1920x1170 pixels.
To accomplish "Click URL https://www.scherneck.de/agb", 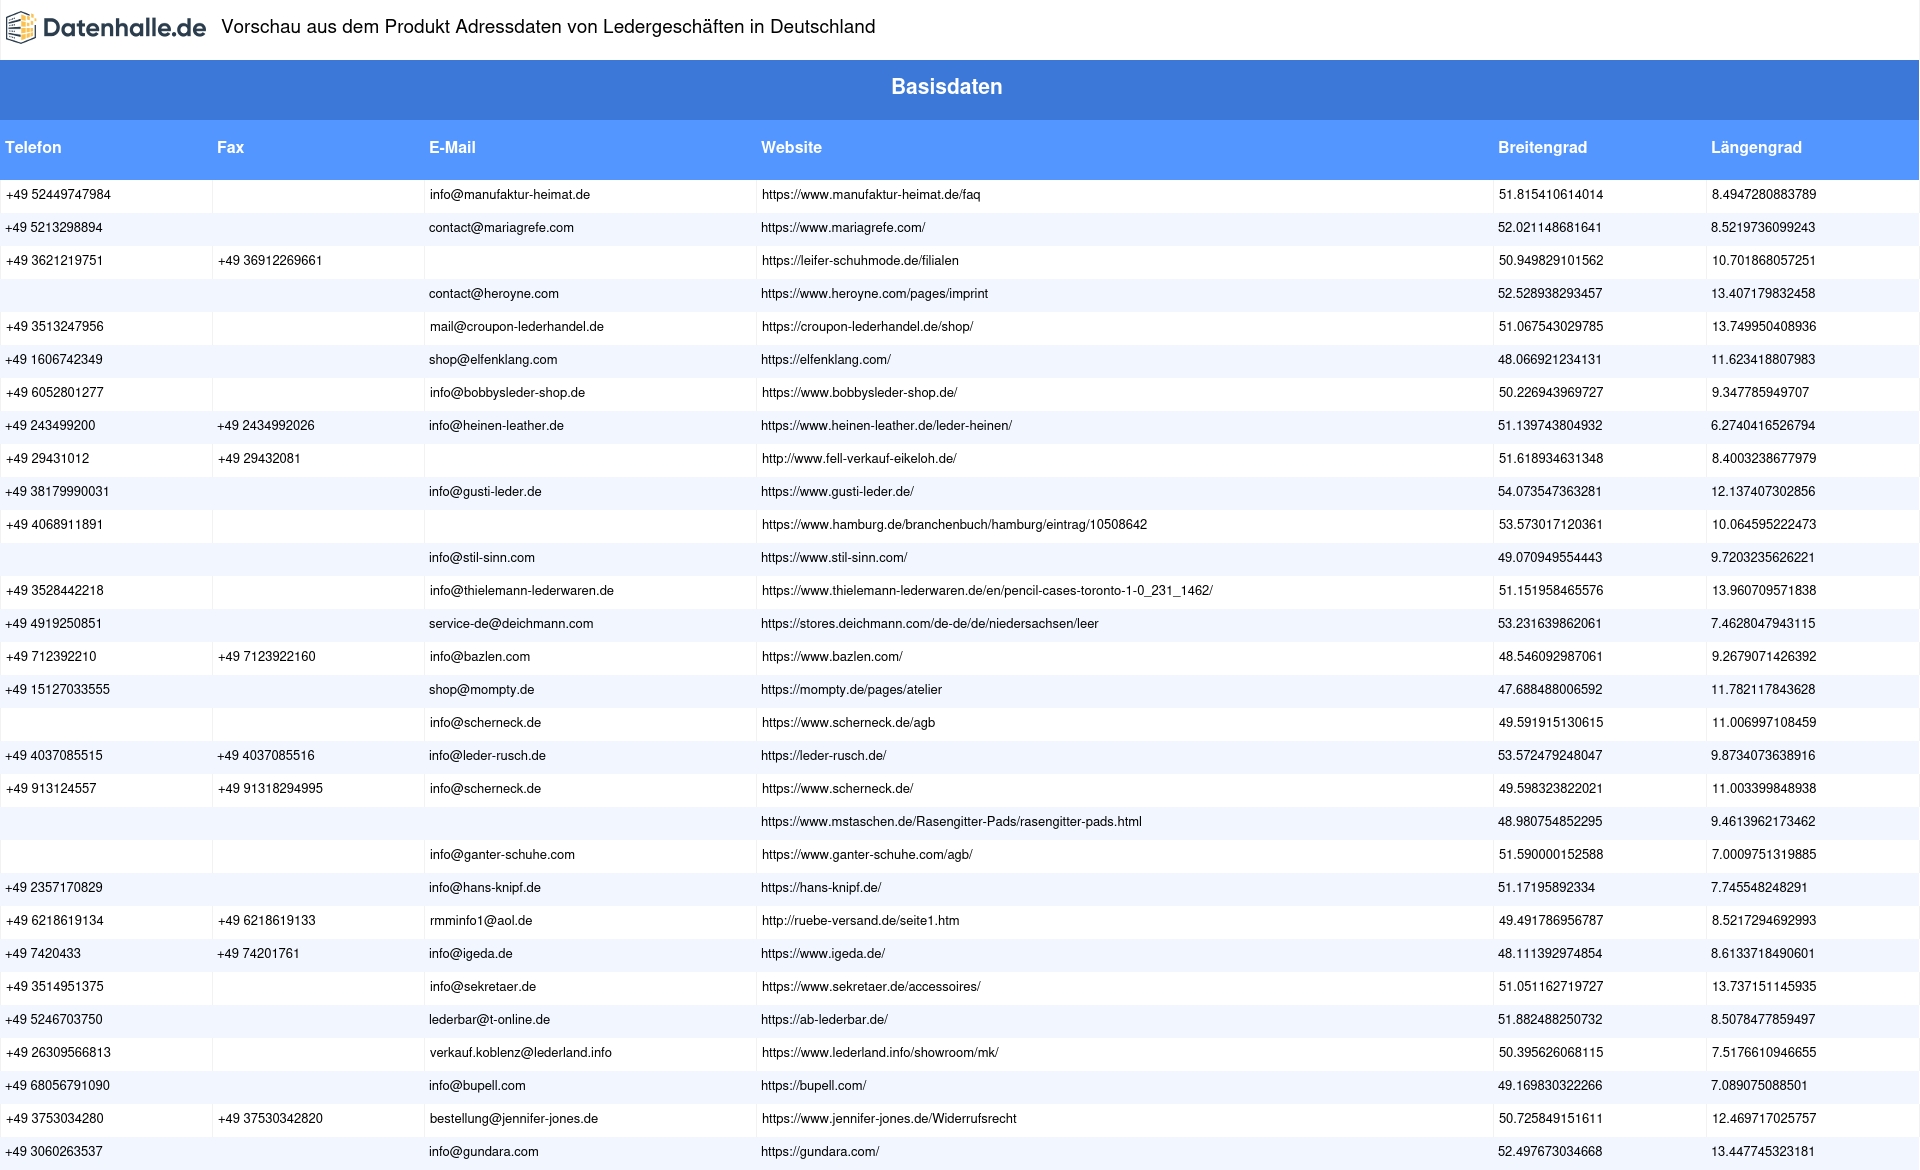I will [848, 723].
